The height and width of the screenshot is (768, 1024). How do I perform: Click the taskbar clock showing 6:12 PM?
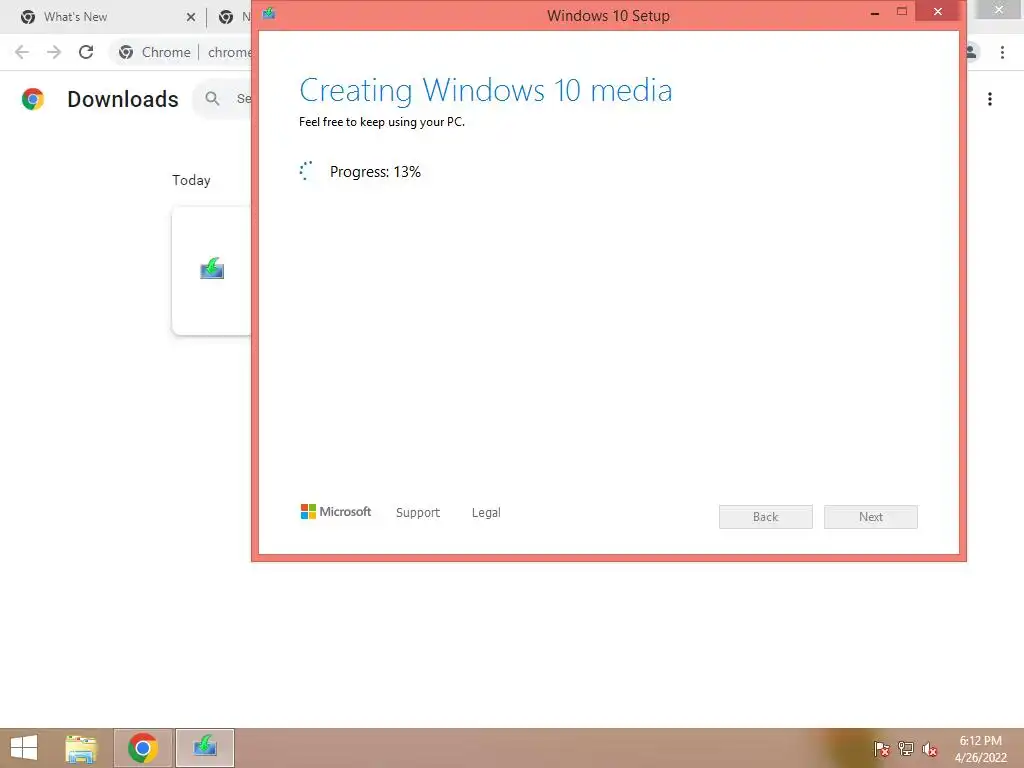980,749
